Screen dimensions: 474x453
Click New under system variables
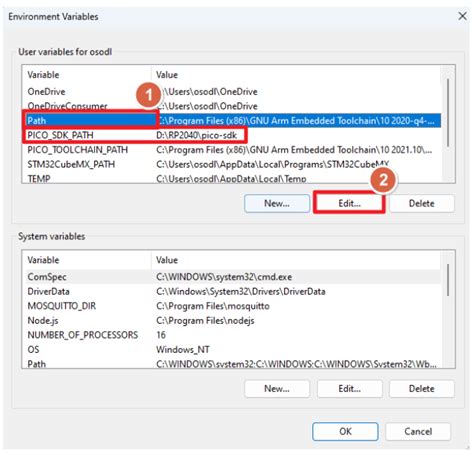tap(277, 389)
